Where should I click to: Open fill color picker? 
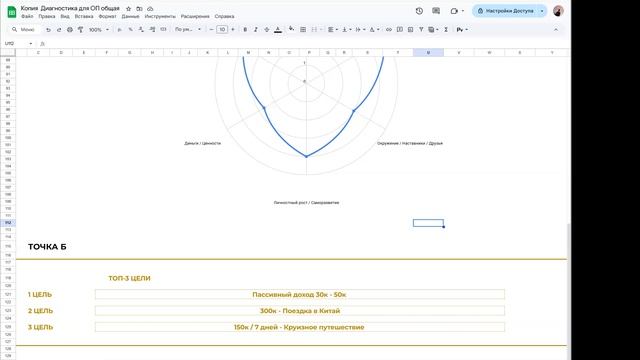(291, 29)
